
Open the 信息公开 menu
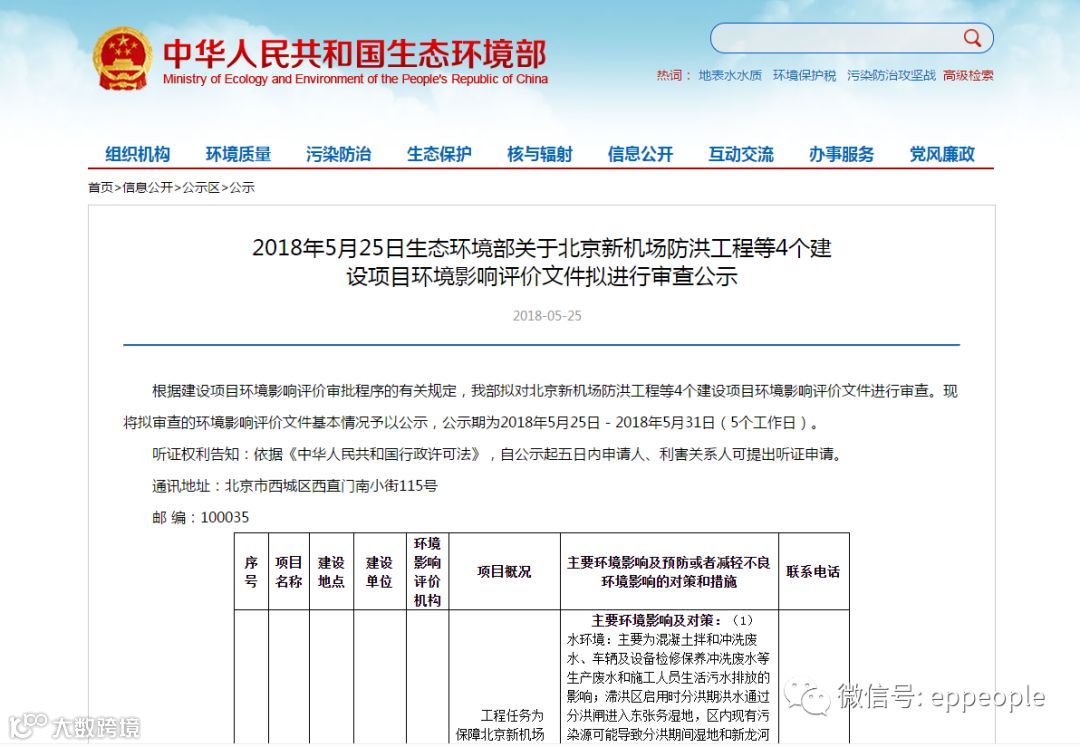(641, 154)
